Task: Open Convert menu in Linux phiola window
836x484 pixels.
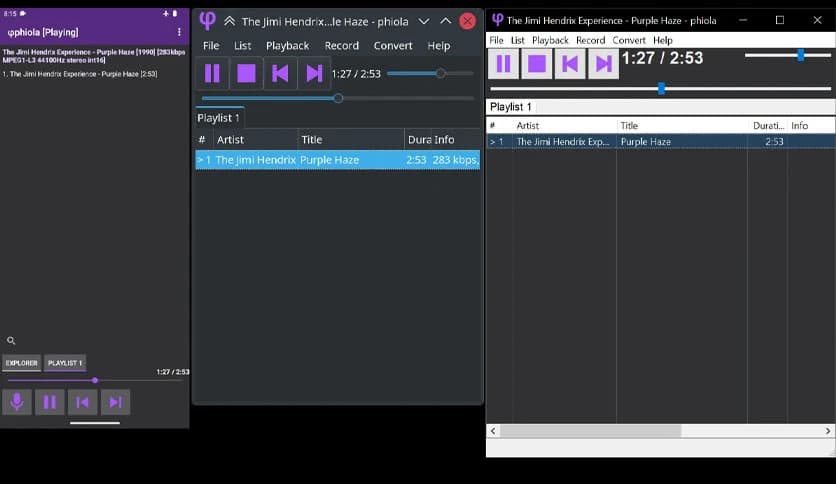Action: pyautogui.click(x=393, y=46)
